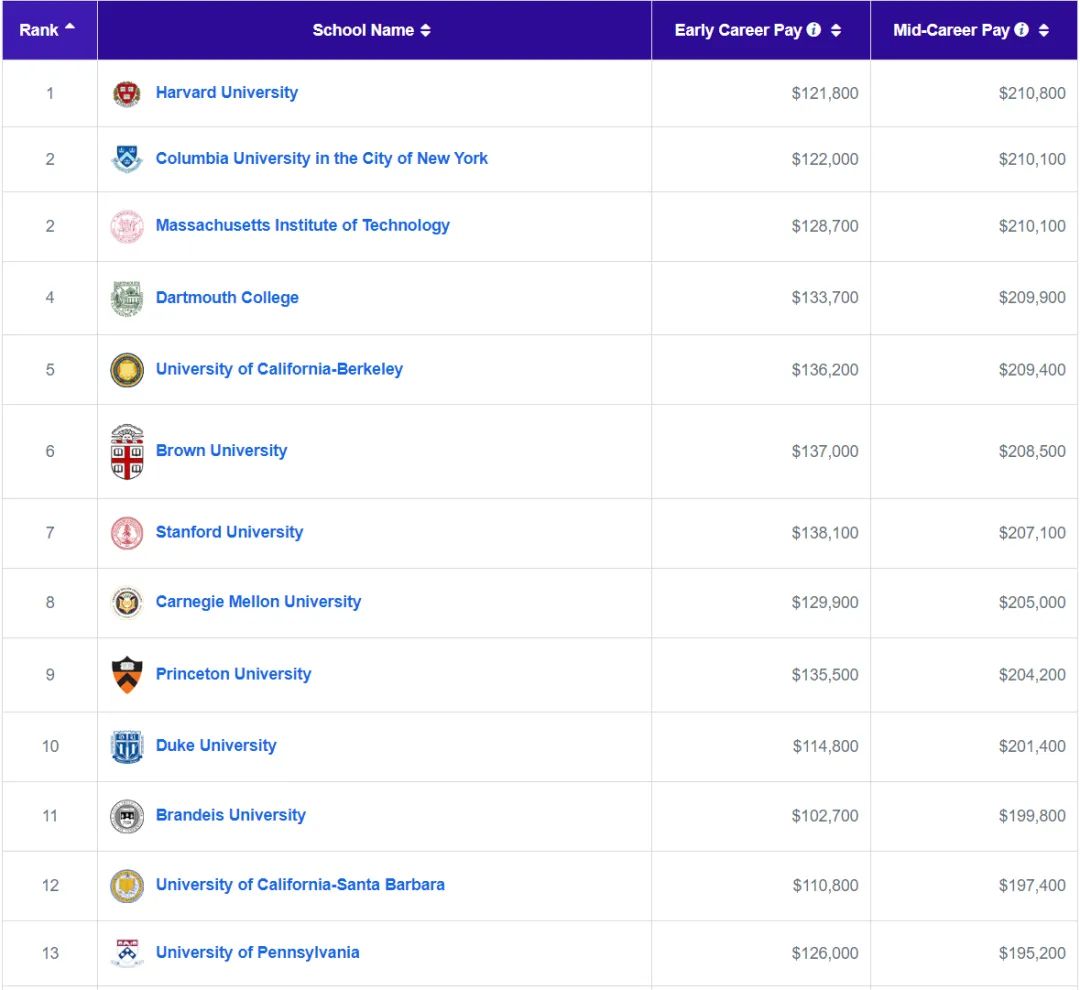Click the Brown University crest logo

coord(127,452)
